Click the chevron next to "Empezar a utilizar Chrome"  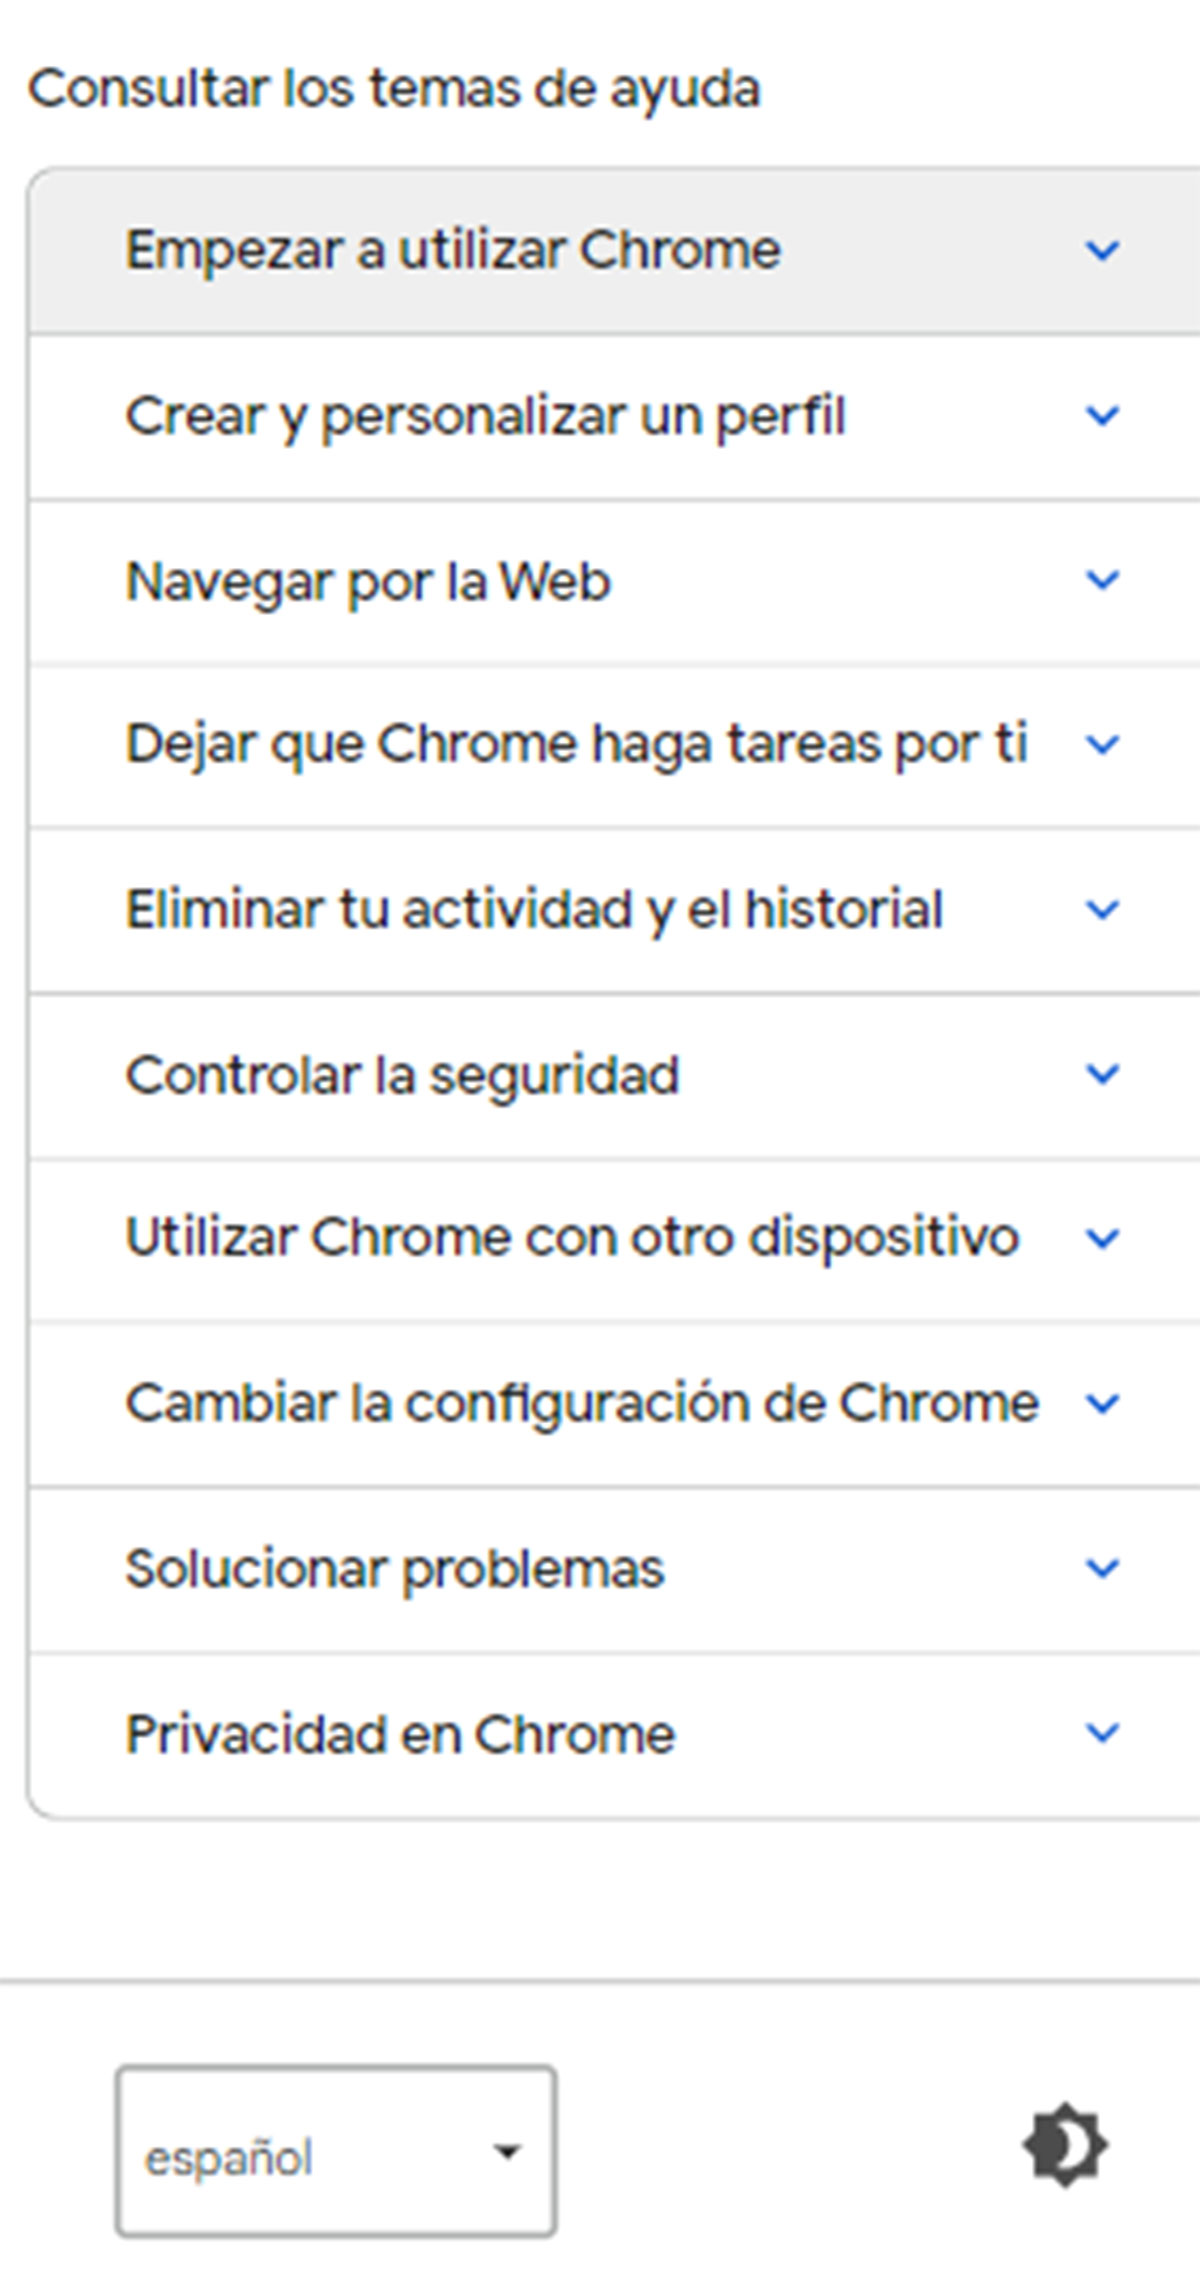click(x=1102, y=250)
